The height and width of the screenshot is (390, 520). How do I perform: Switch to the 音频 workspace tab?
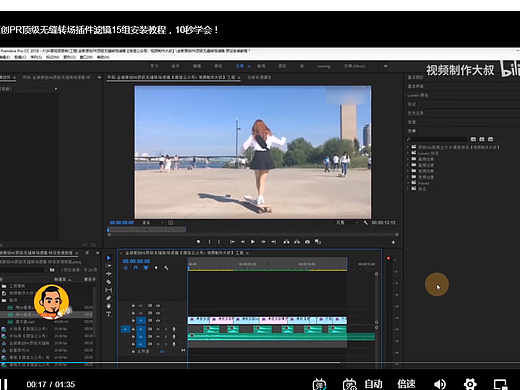point(261,66)
